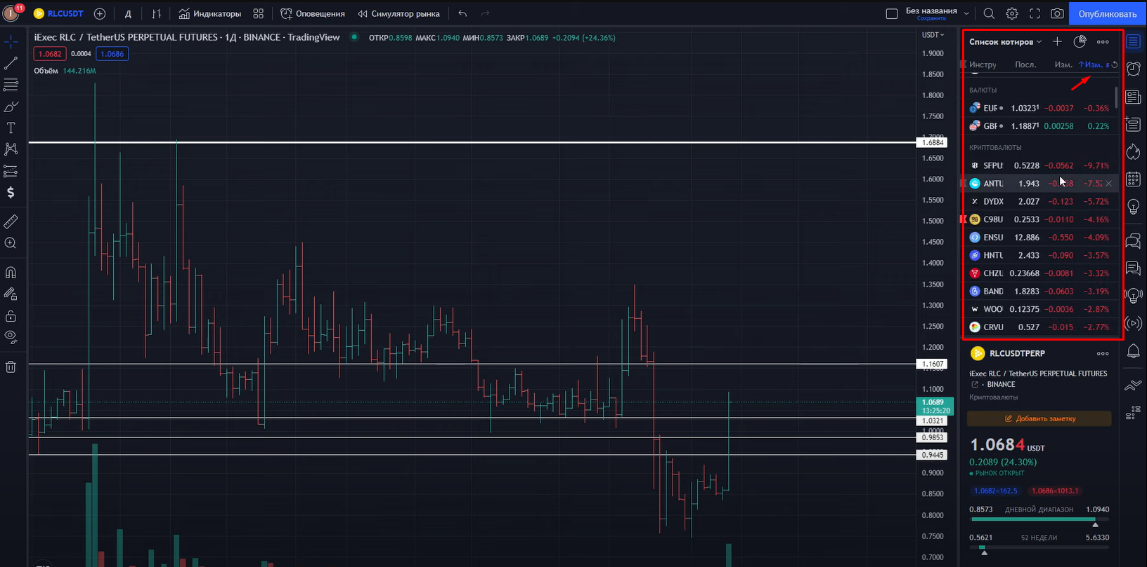Select the trend line drawing tool
Viewport: 1147px width, 567px height.
(x=11, y=64)
